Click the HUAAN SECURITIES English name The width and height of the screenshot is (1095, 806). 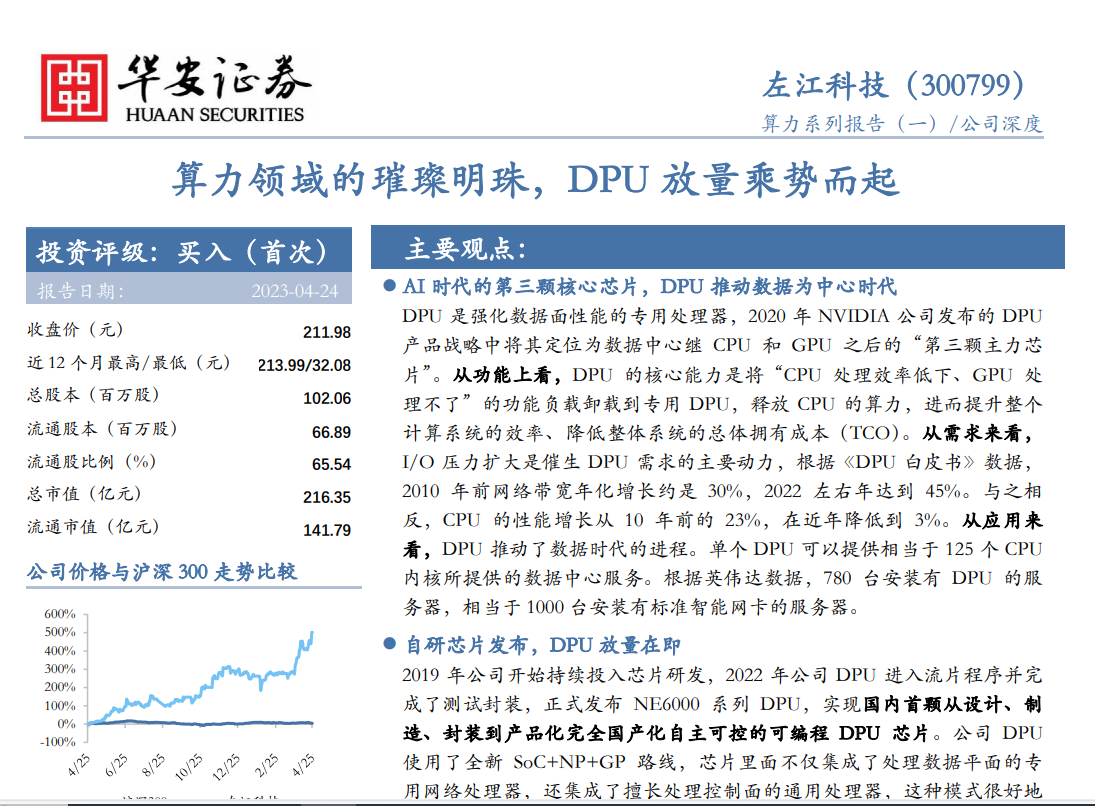[x=214, y=115]
